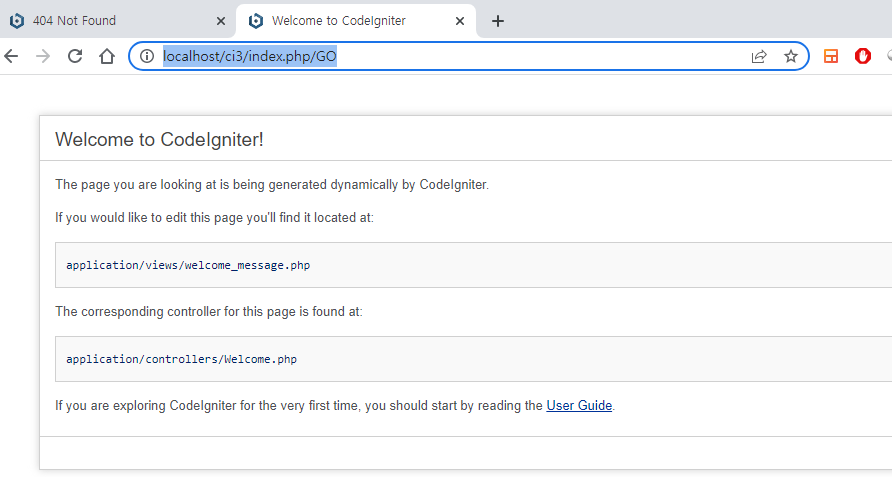Click the 'generated dynamically by CodeIgniter' sentence
Viewport: 892px width, 477px height.
(x=272, y=184)
